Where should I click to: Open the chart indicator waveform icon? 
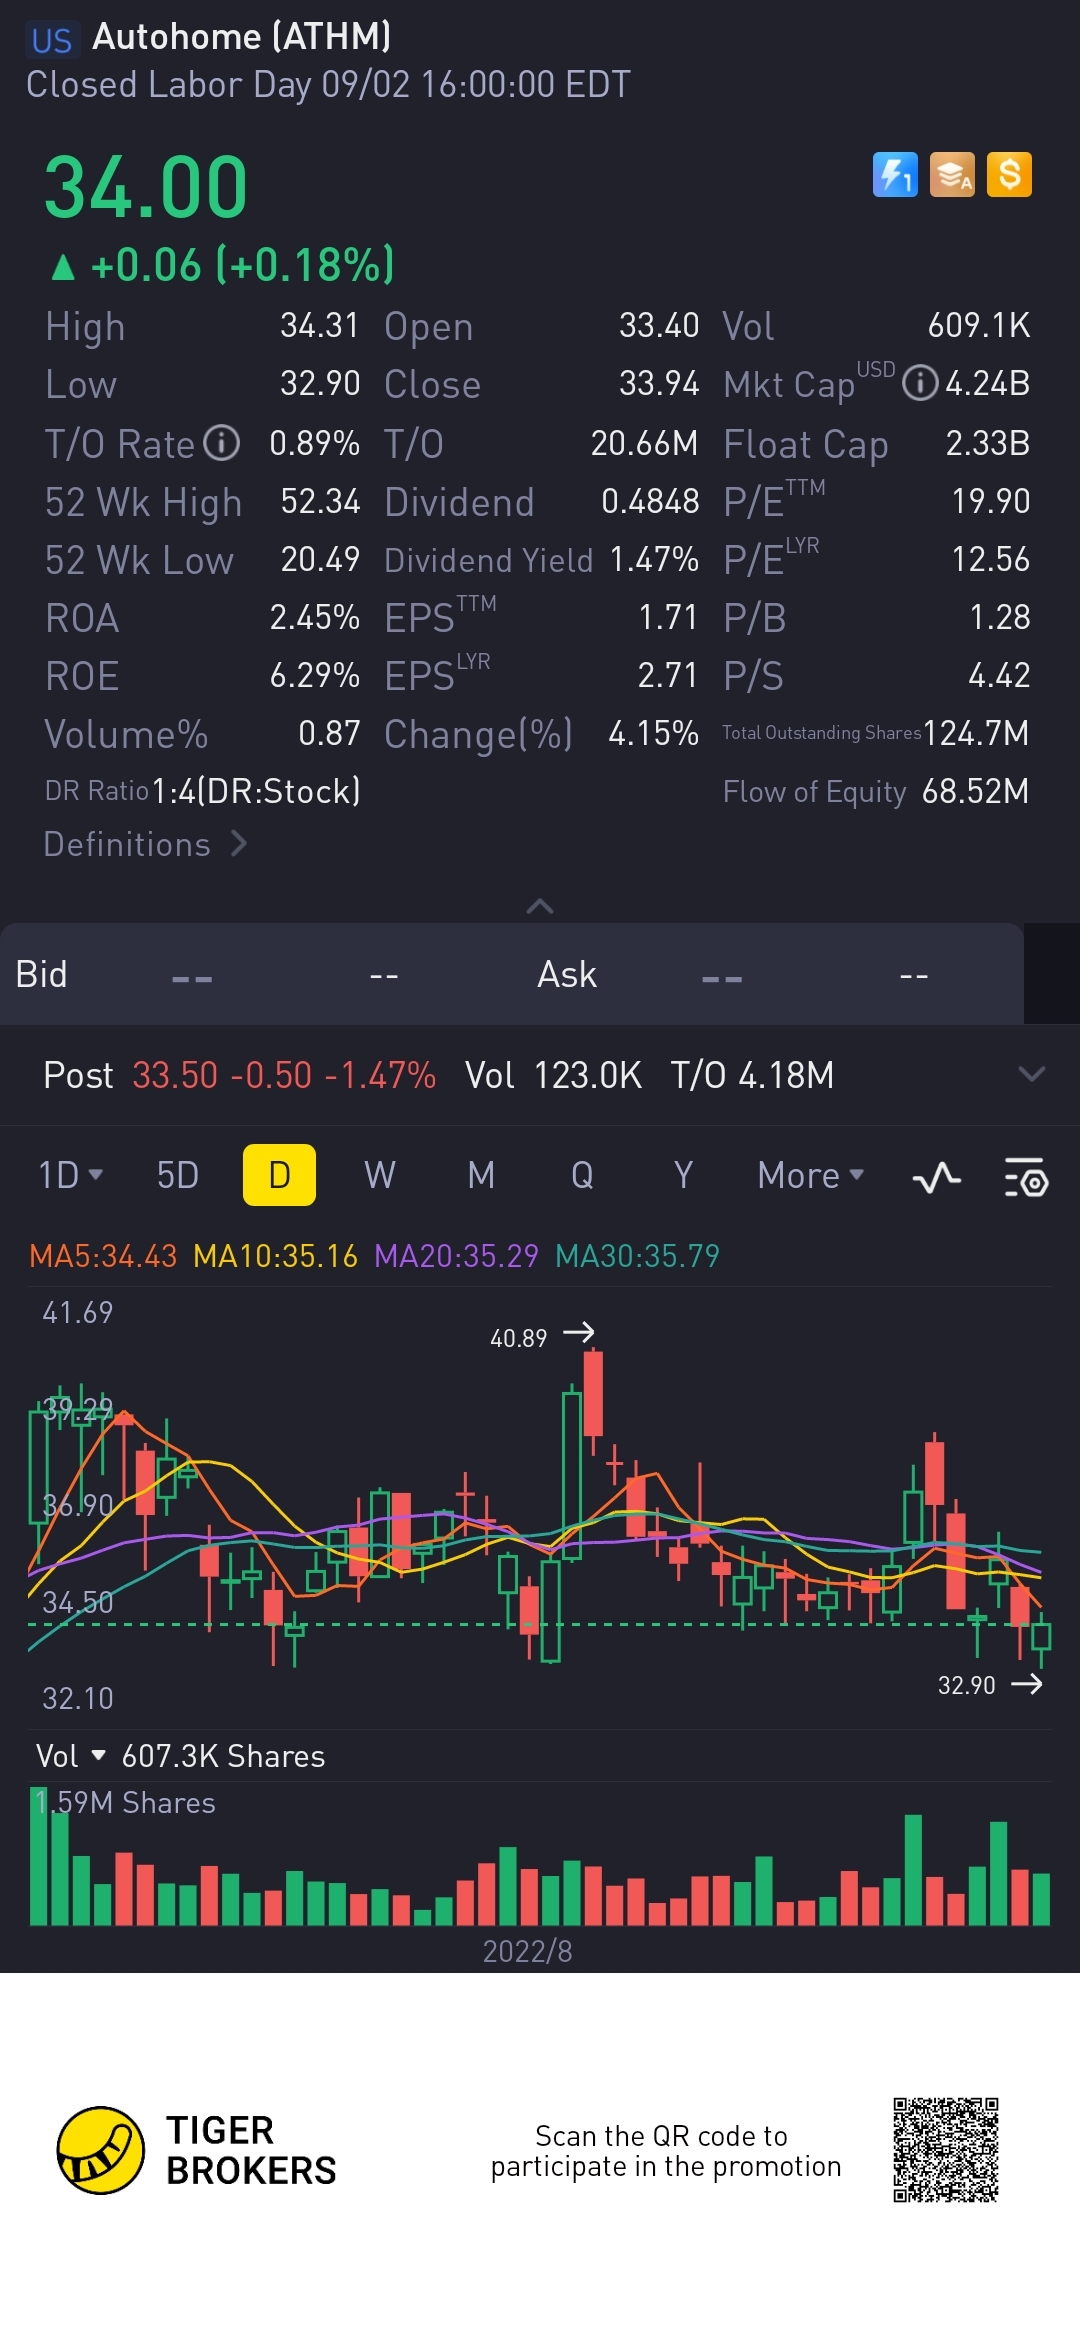tap(936, 1177)
